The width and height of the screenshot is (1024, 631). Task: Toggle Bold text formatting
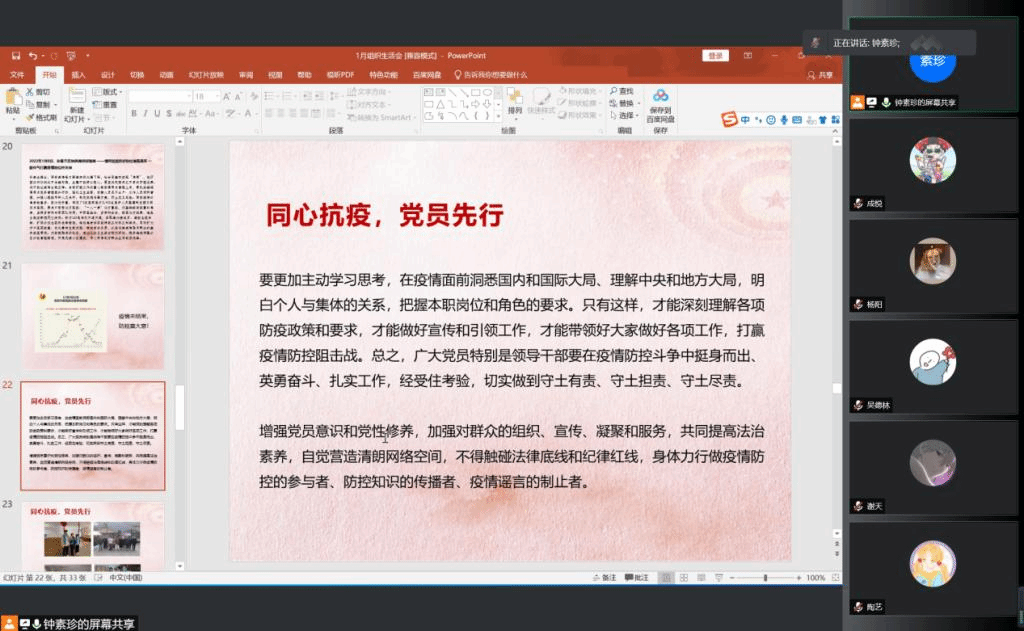133,116
